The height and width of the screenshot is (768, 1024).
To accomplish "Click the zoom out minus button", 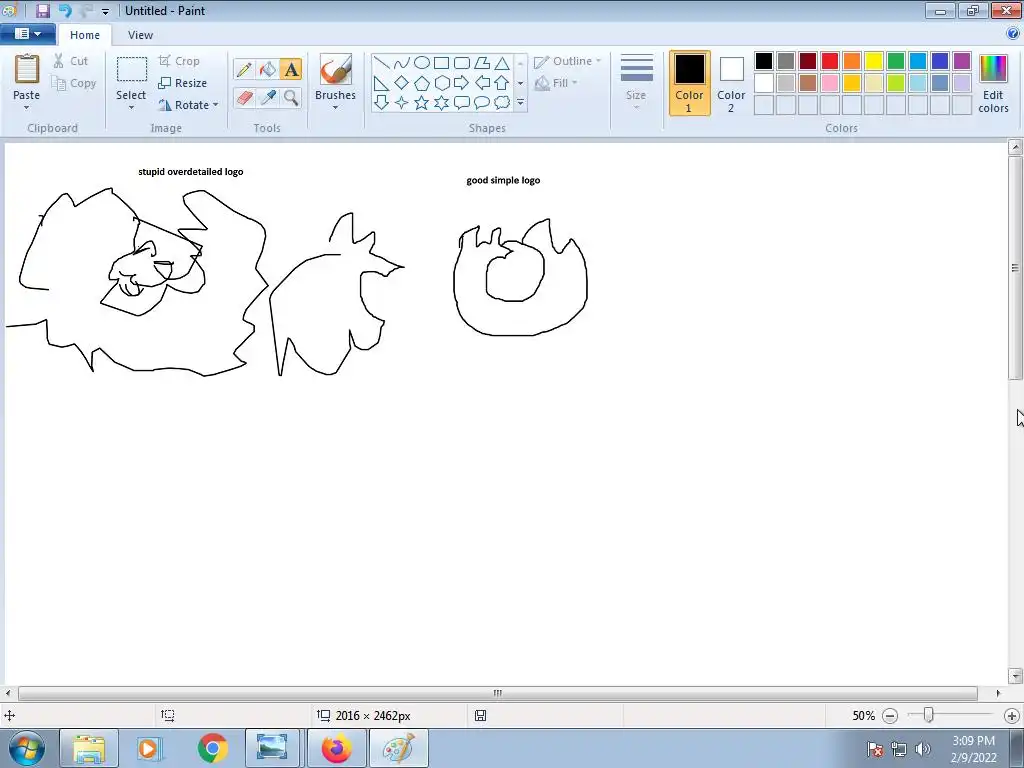I will click(x=890, y=716).
